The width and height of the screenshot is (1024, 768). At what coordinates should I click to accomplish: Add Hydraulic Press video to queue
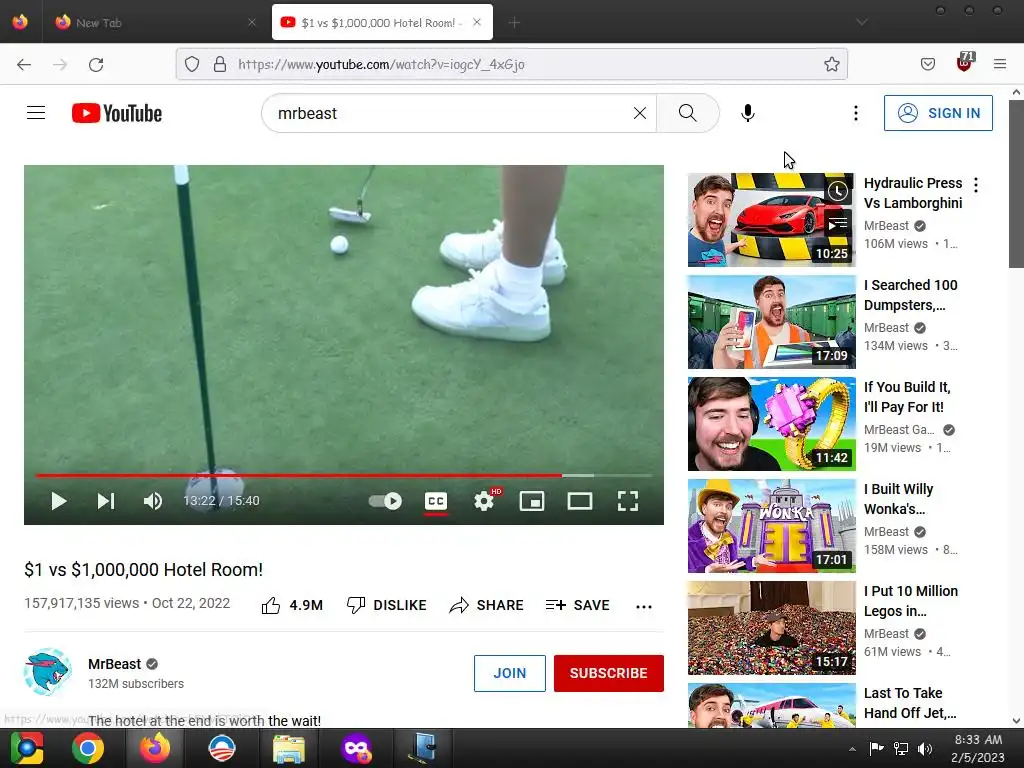coord(838,224)
